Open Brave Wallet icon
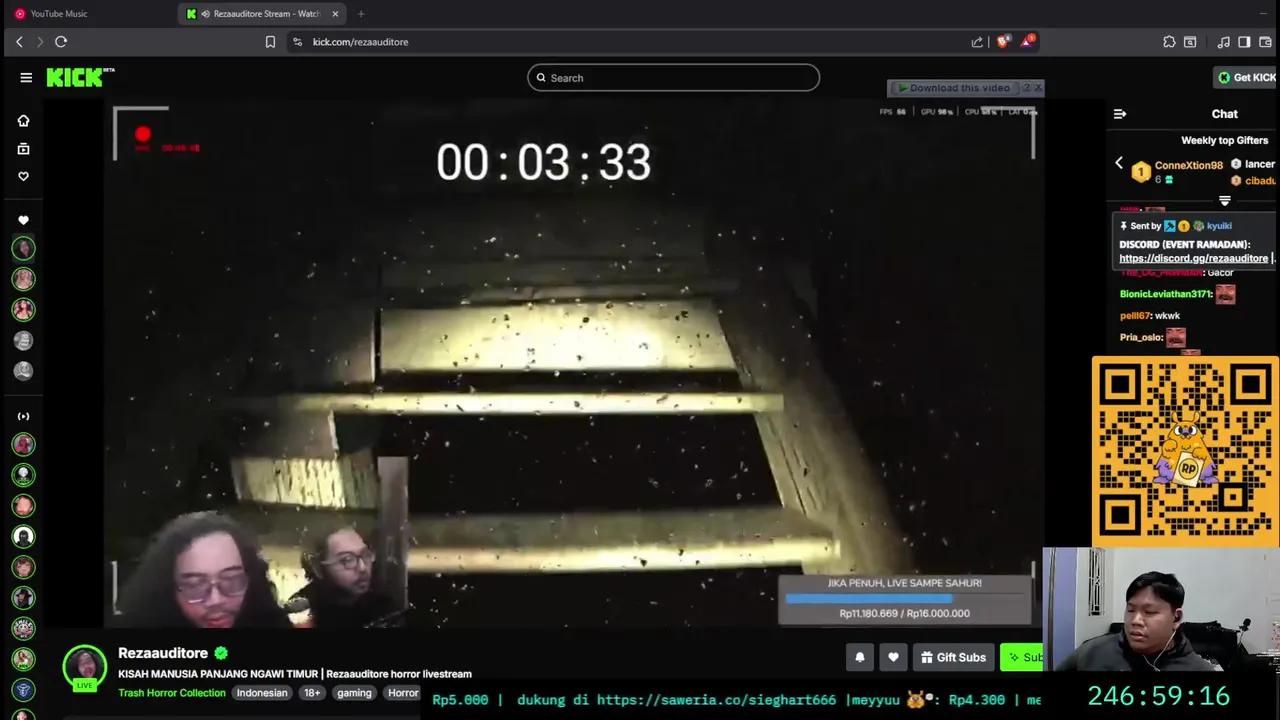The image size is (1280, 720). point(1264,42)
